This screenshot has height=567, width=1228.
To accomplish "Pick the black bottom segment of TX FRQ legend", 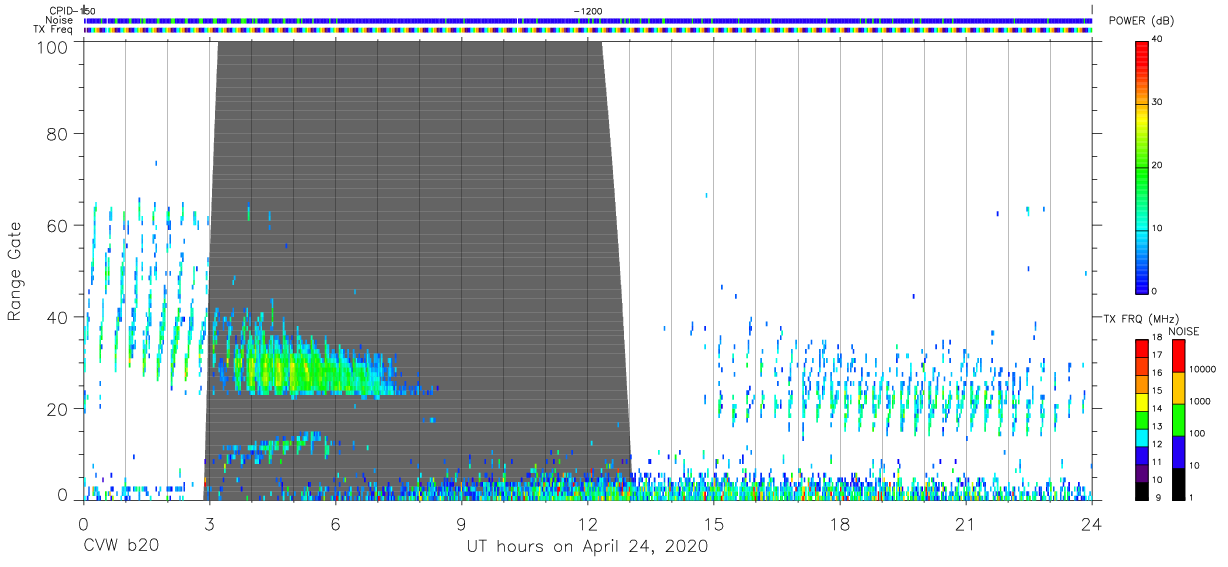I will tap(1141, 490).
